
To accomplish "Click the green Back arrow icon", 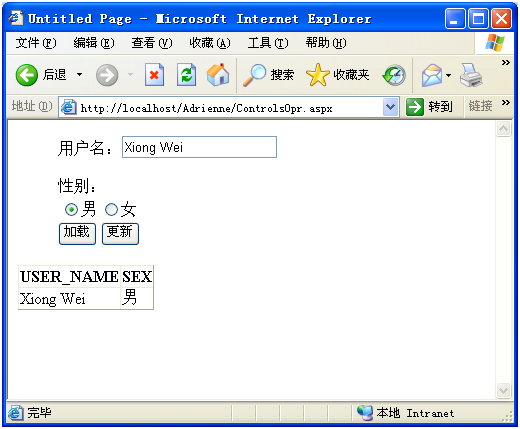I will click(26, 75).
